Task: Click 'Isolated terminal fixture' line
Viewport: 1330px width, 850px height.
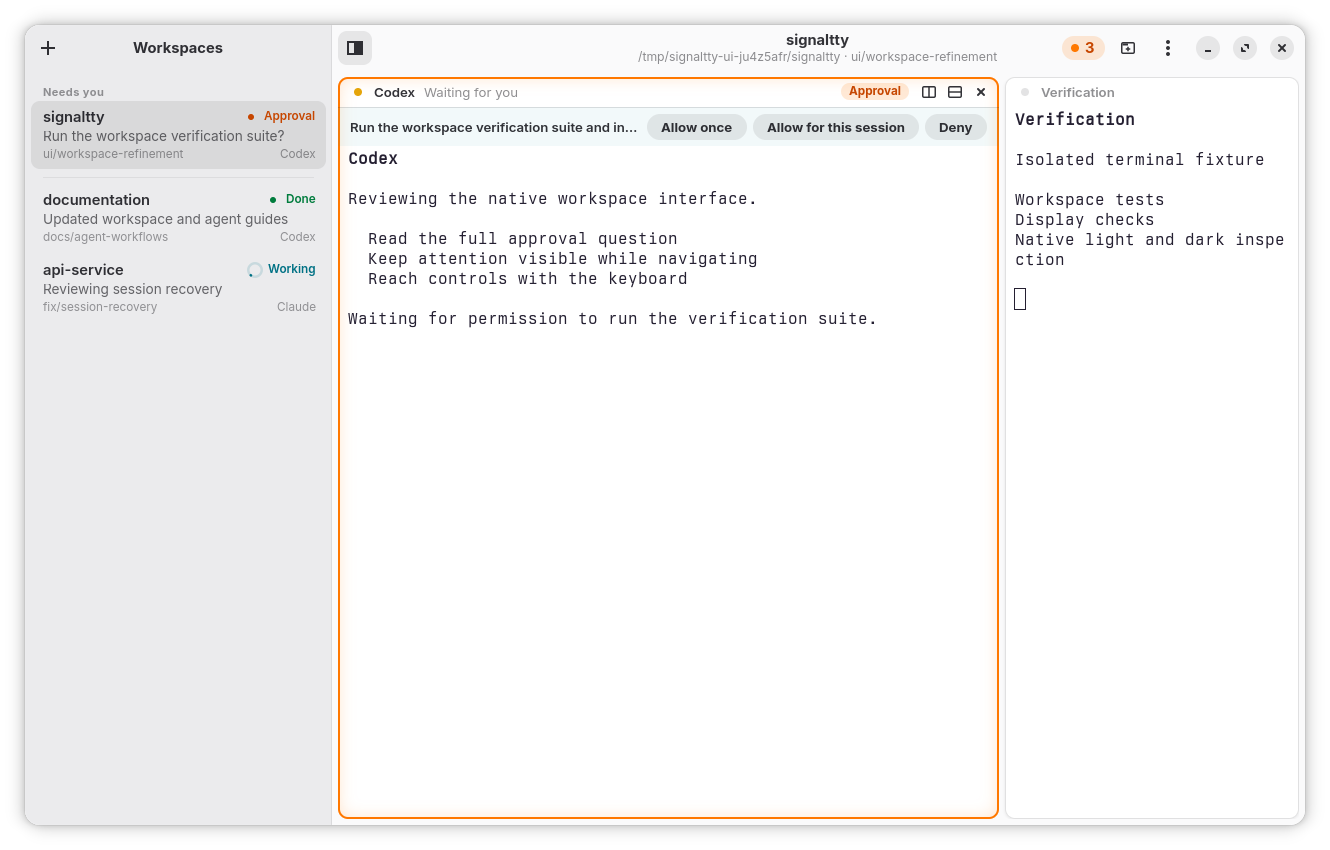Action: [1139, 160]
